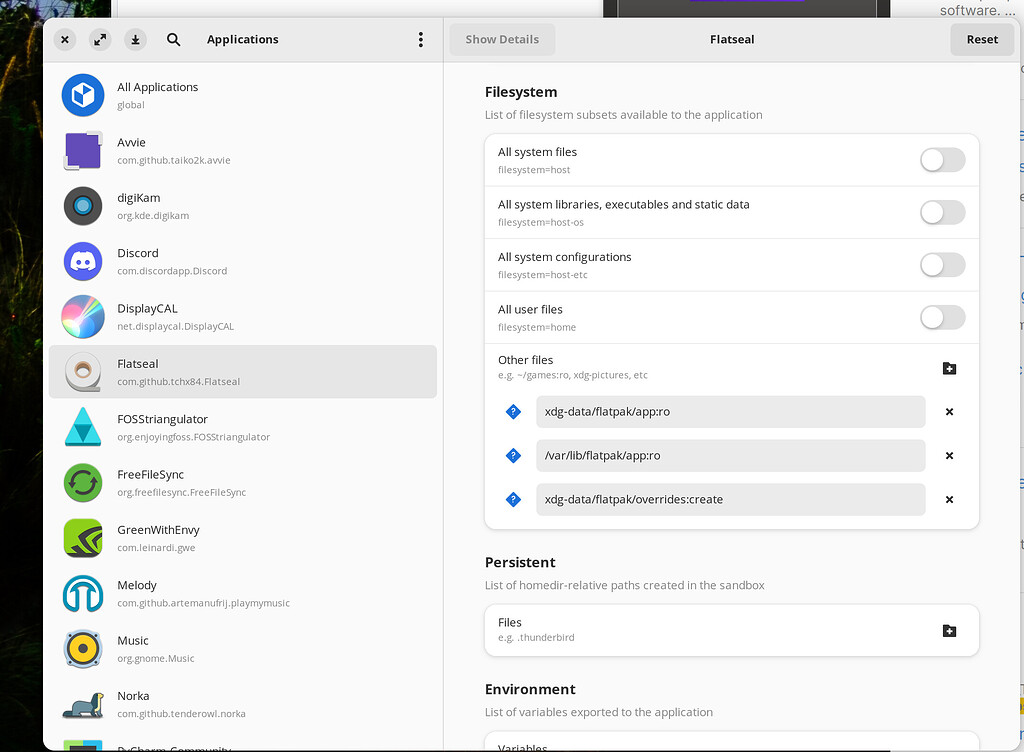Select the digiKam application icon
This screenshot has height=752, width=1024.
pyautogui.click(x=82, y=205)
